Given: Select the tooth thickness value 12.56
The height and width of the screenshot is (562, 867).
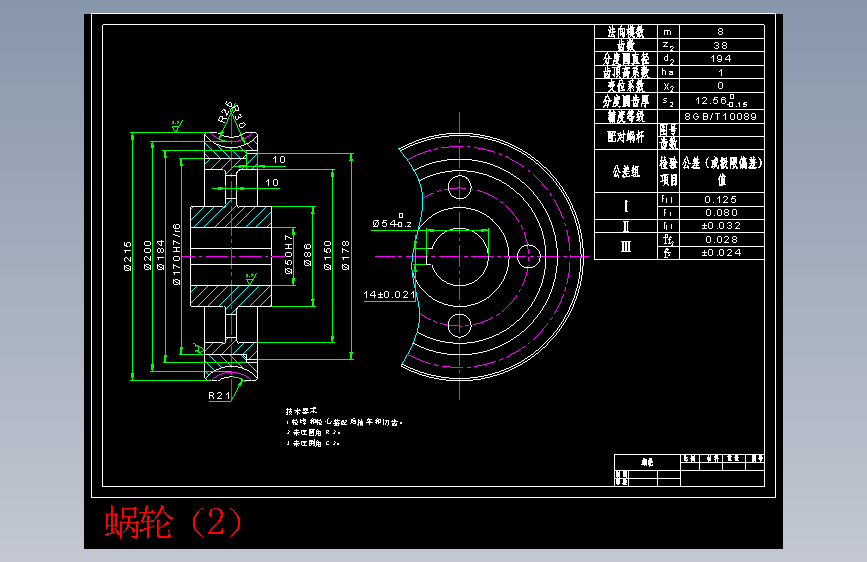Looking at the screenshot, I should click(x=722, y=101).
